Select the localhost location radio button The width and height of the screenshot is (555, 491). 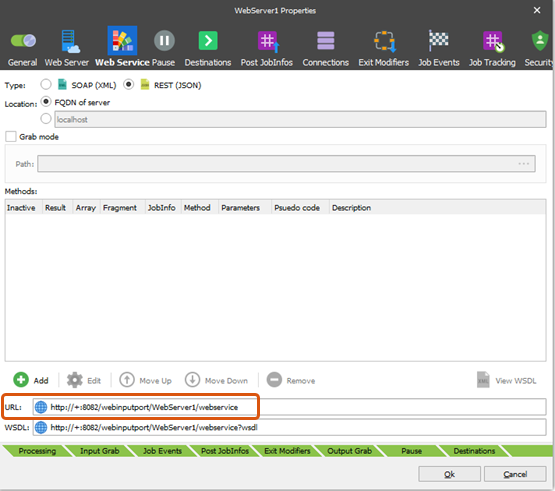point(46,118)
